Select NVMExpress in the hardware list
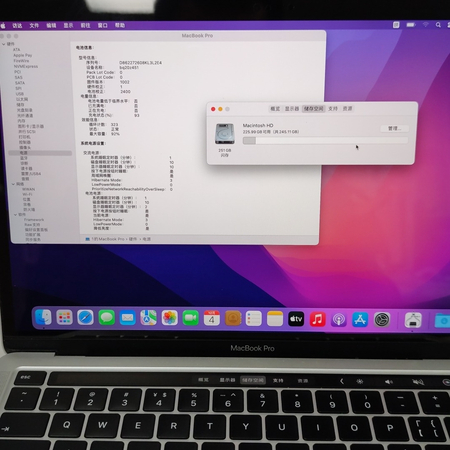 point(26,66)
